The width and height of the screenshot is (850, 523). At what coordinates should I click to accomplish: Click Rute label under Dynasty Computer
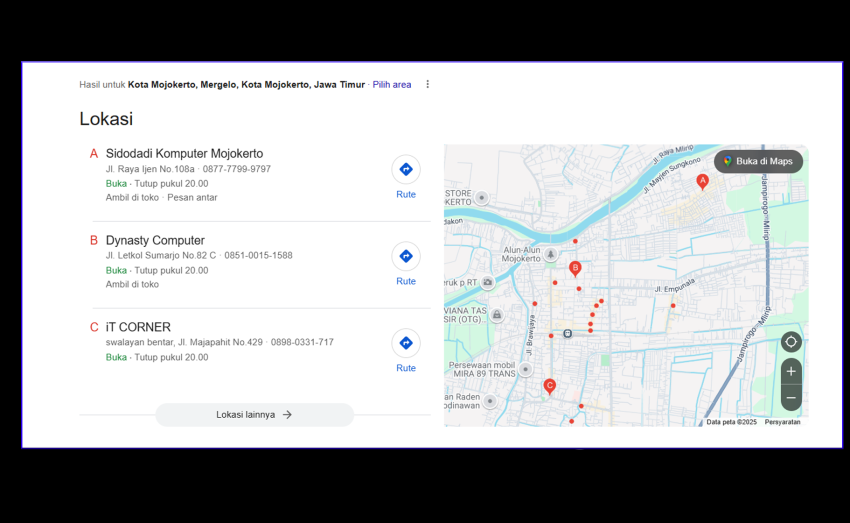tap(405, 281)
